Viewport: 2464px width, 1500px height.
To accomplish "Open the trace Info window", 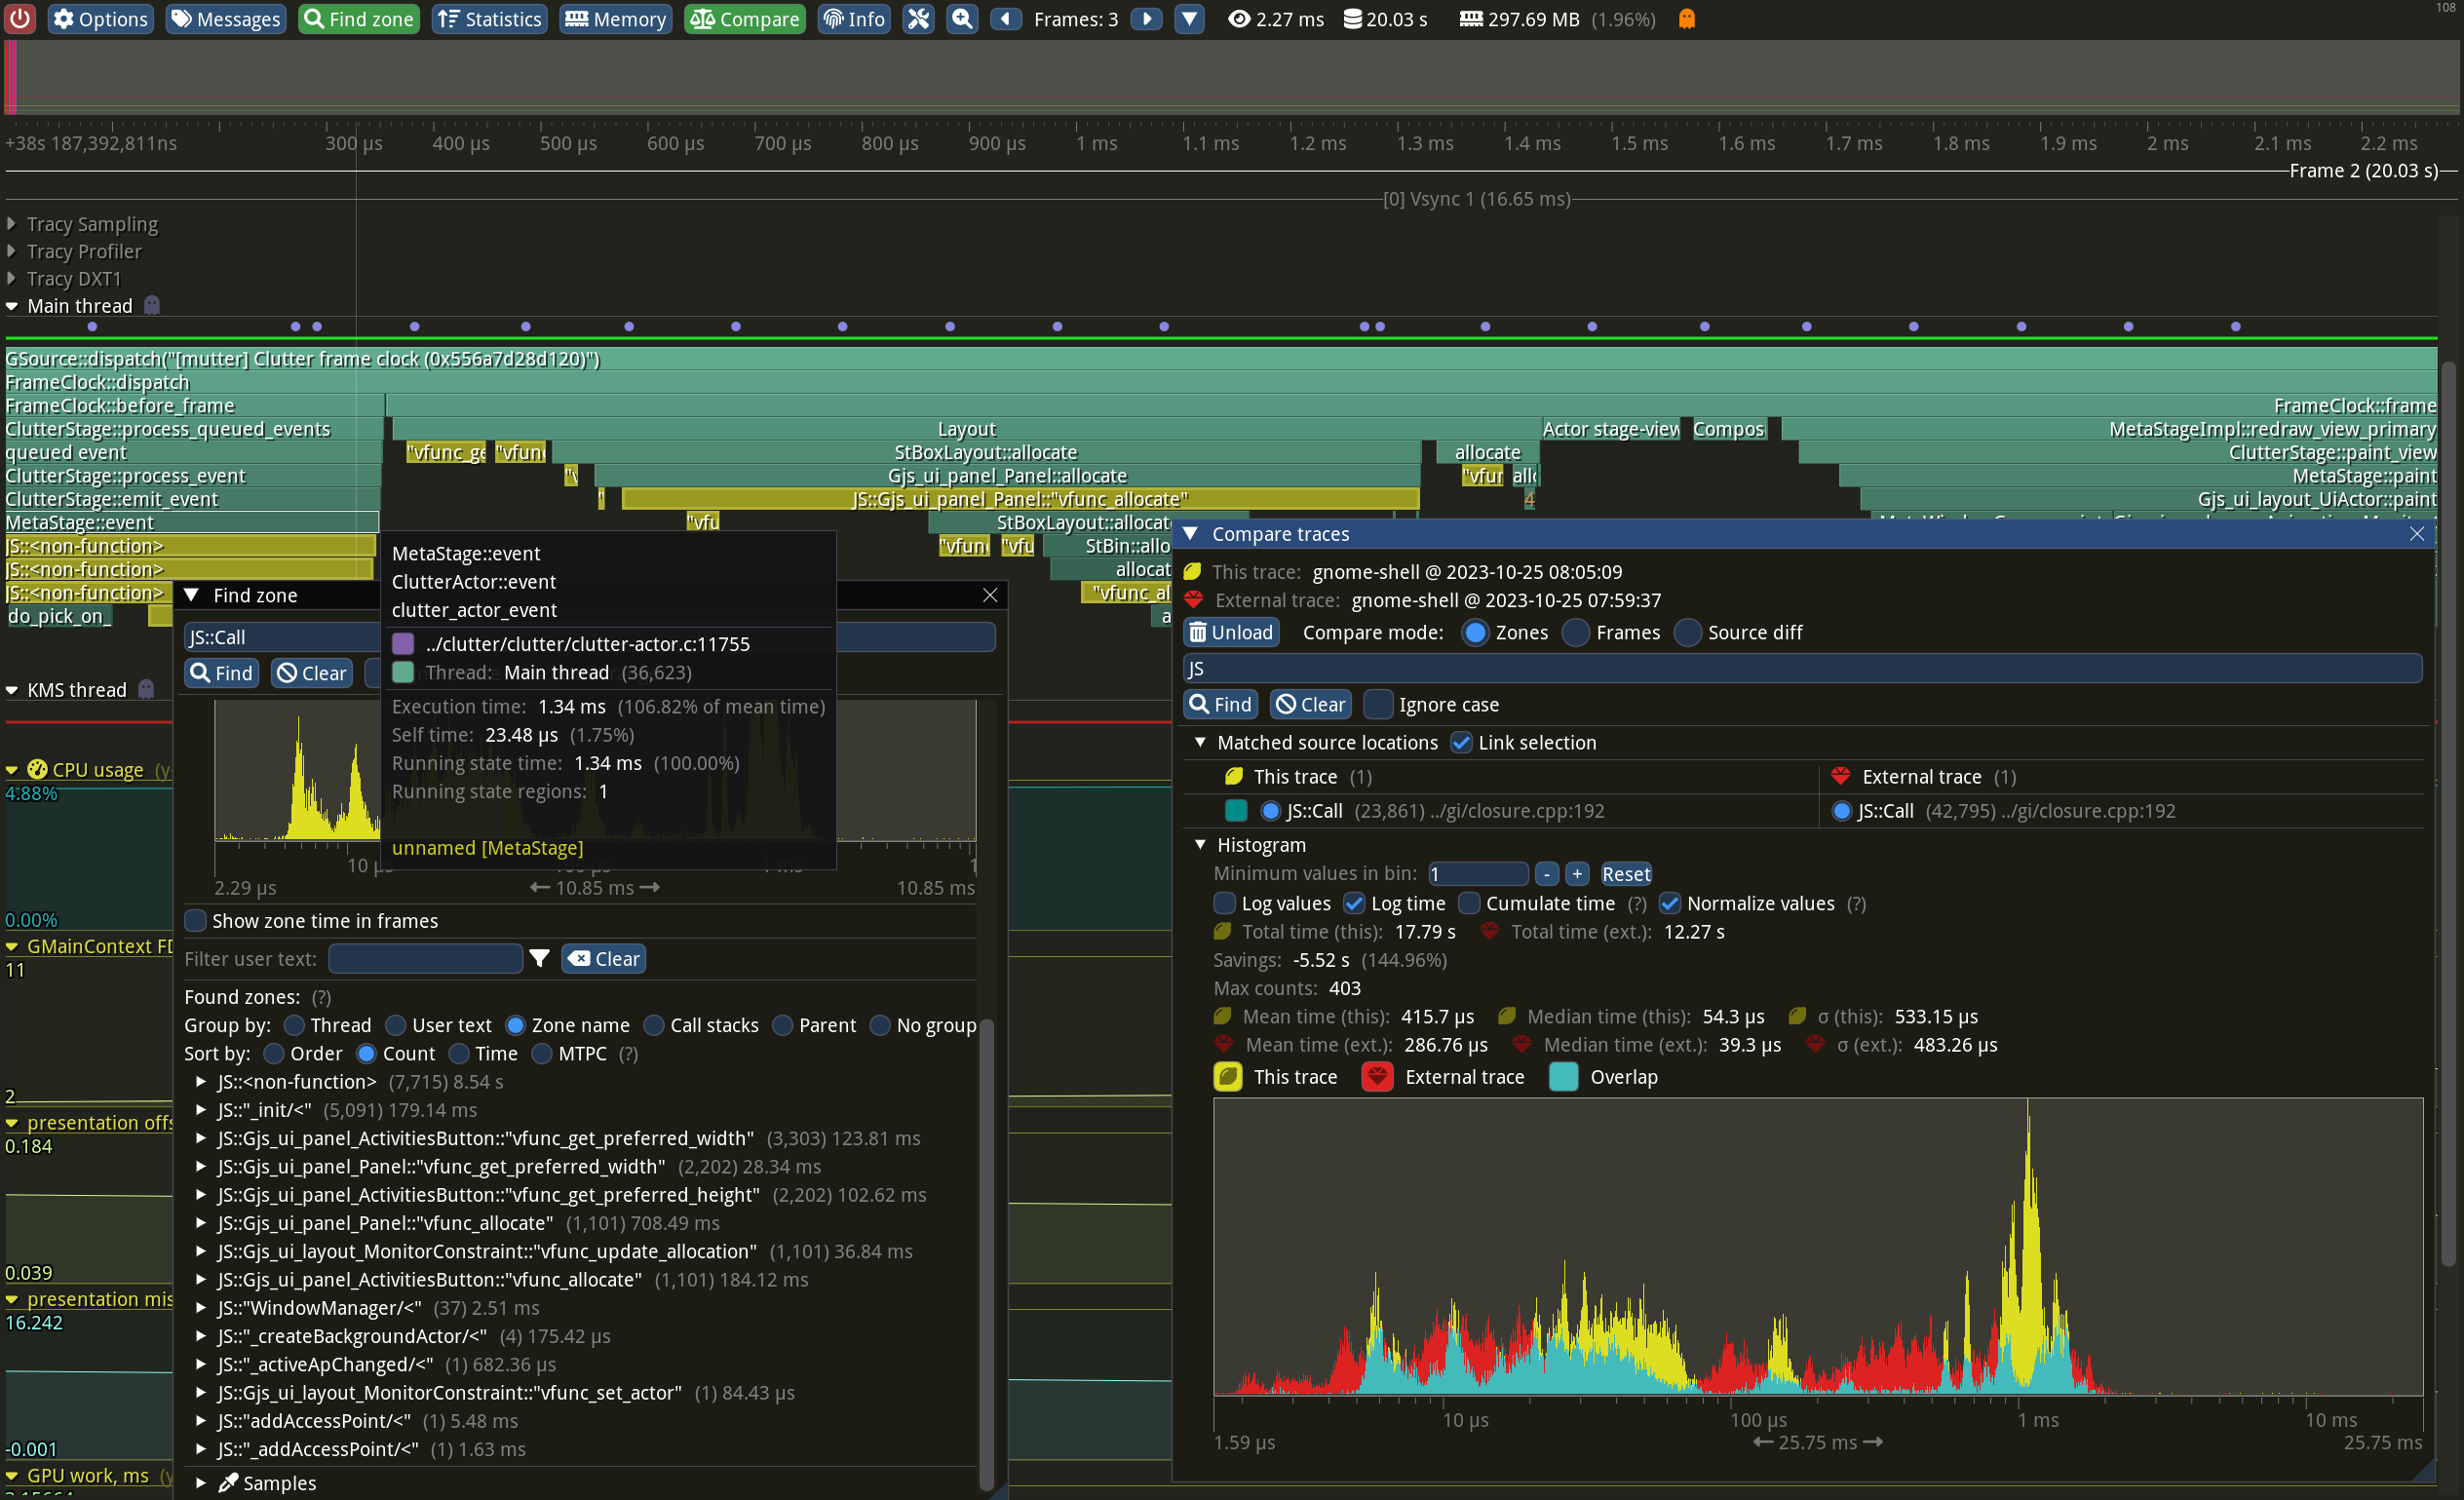I will 852,18.
